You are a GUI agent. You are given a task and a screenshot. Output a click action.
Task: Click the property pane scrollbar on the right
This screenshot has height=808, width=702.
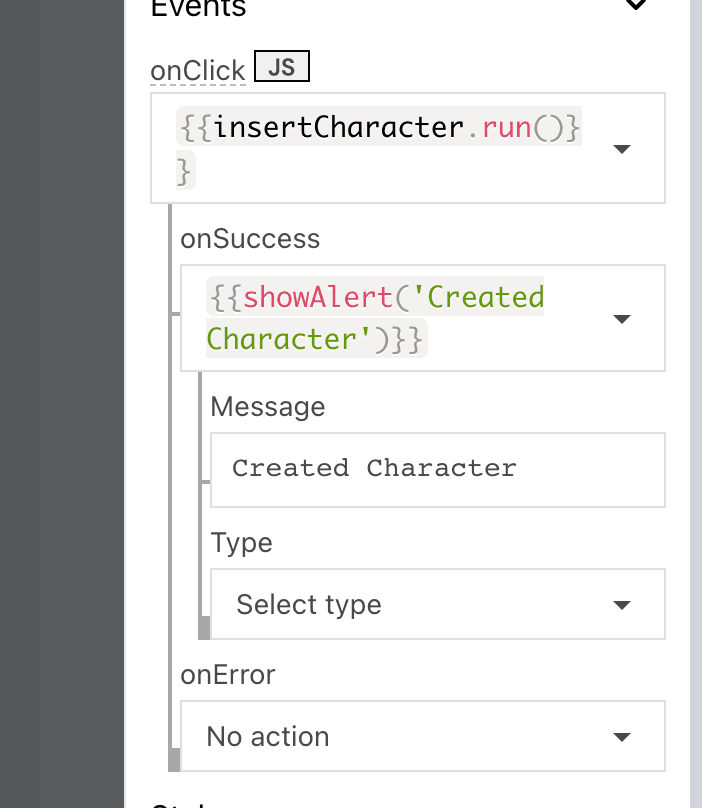pyautogui.click(x=695, y=400)
